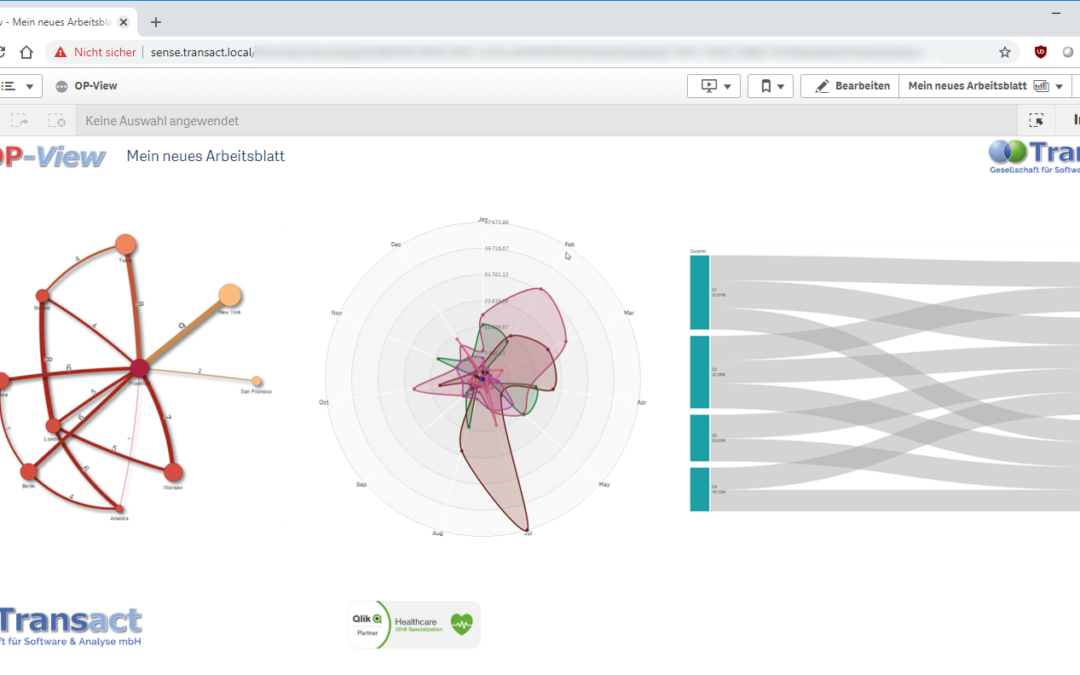Open the smart search selection tool icon

1037,121
